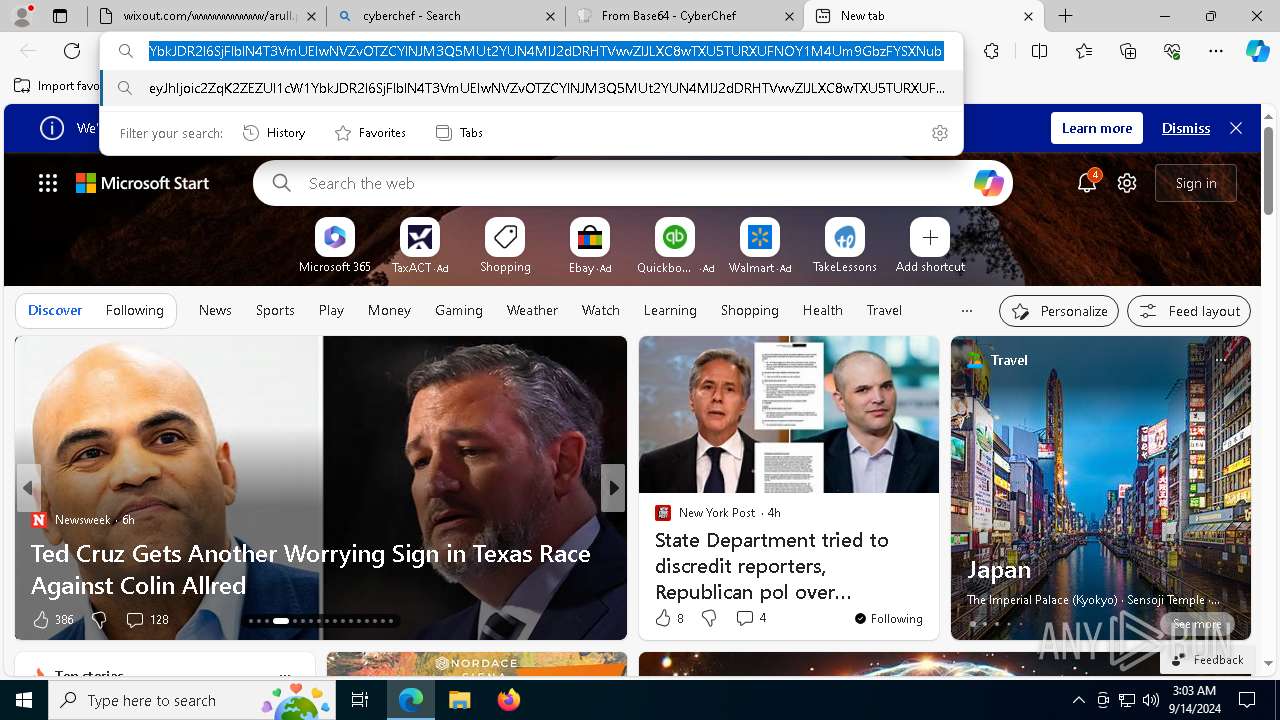Open the Feed layout options
1280x720 pixels.
pos(1189,311)
